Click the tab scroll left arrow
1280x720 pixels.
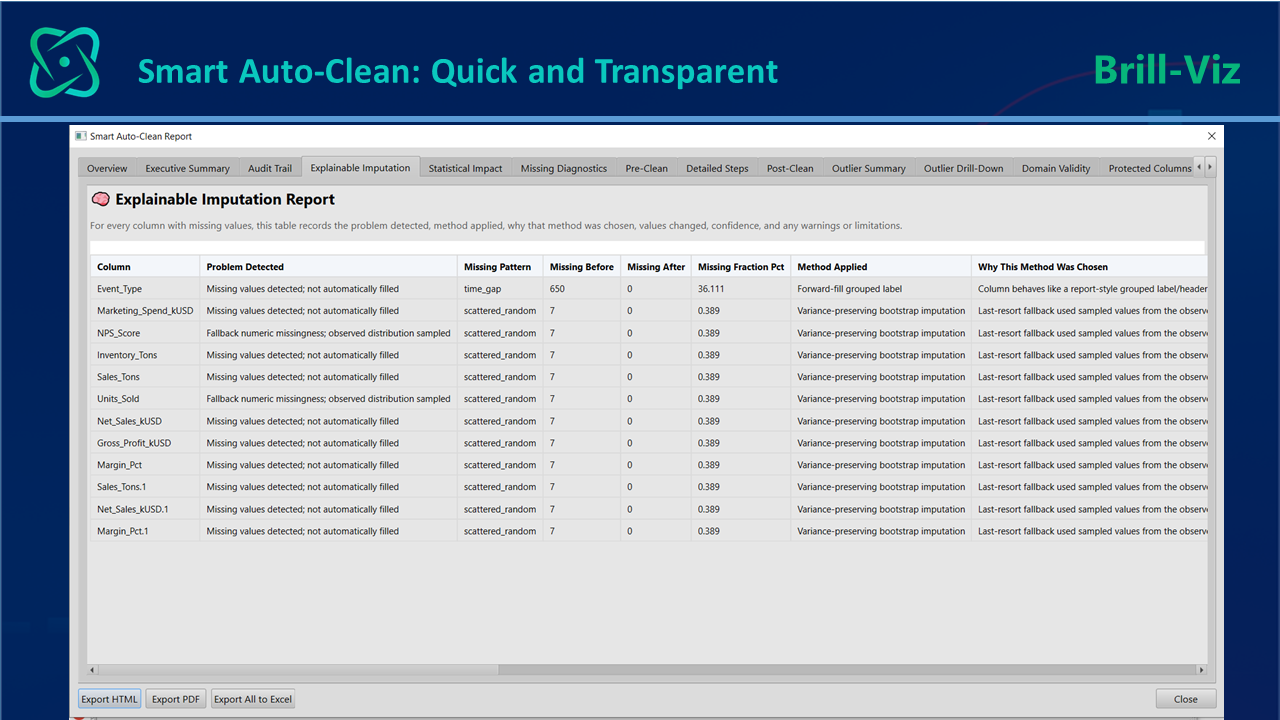point(1199,167)
